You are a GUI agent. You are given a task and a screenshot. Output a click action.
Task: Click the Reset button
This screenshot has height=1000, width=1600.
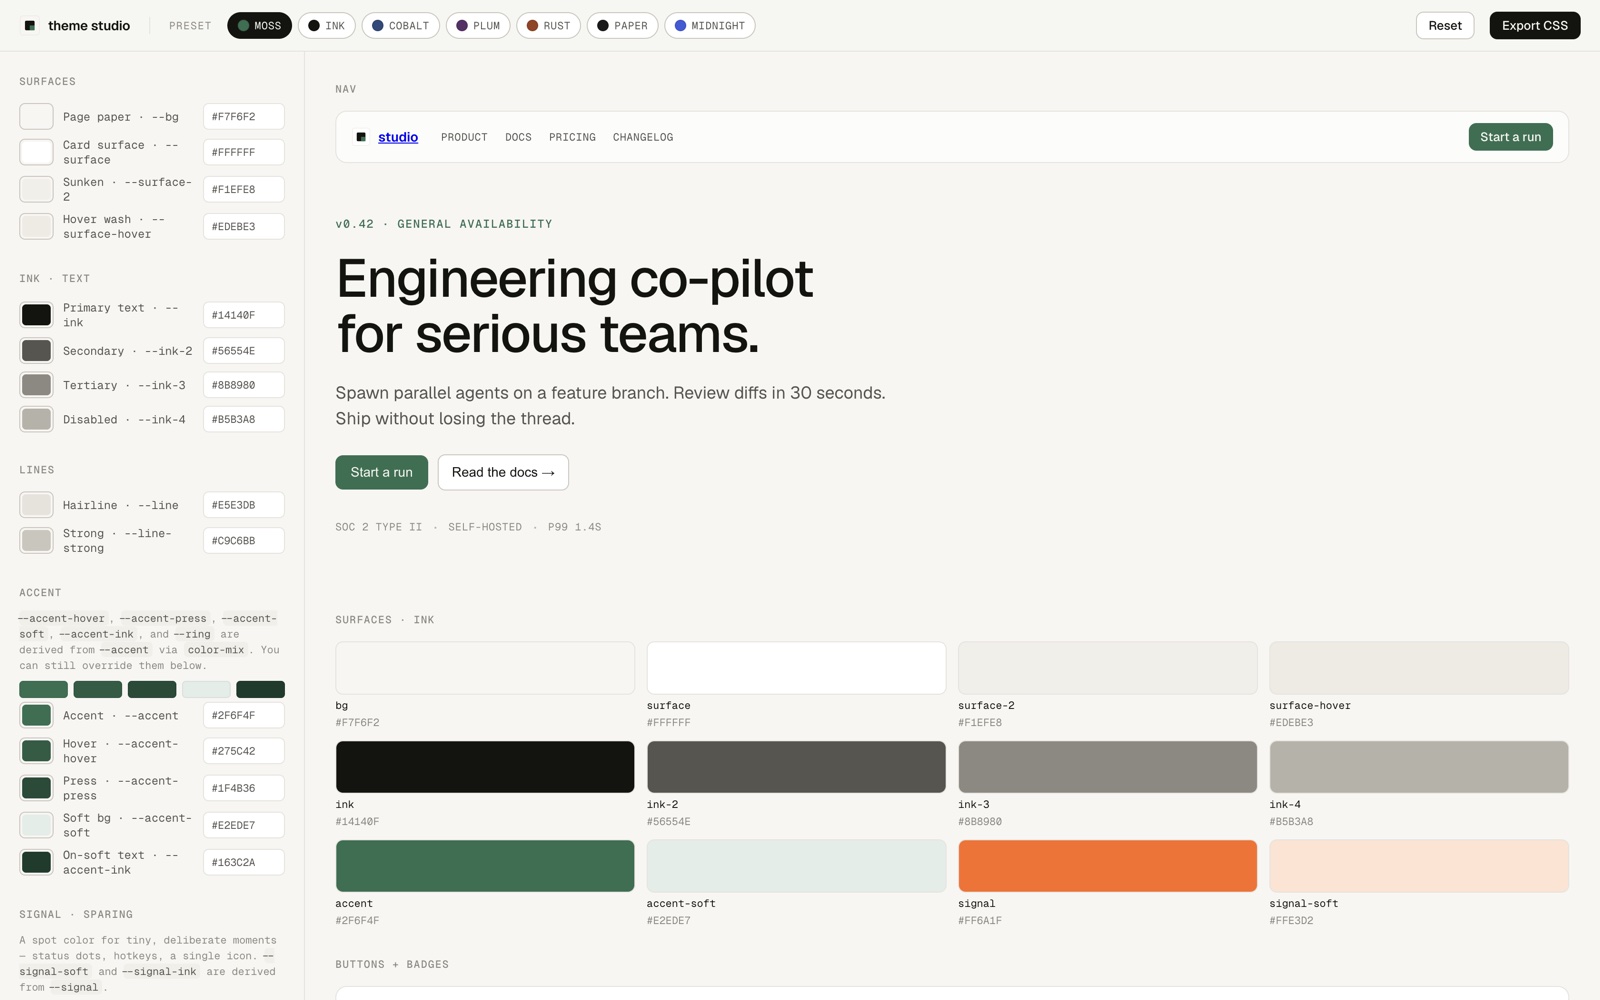click(1444, 26)
